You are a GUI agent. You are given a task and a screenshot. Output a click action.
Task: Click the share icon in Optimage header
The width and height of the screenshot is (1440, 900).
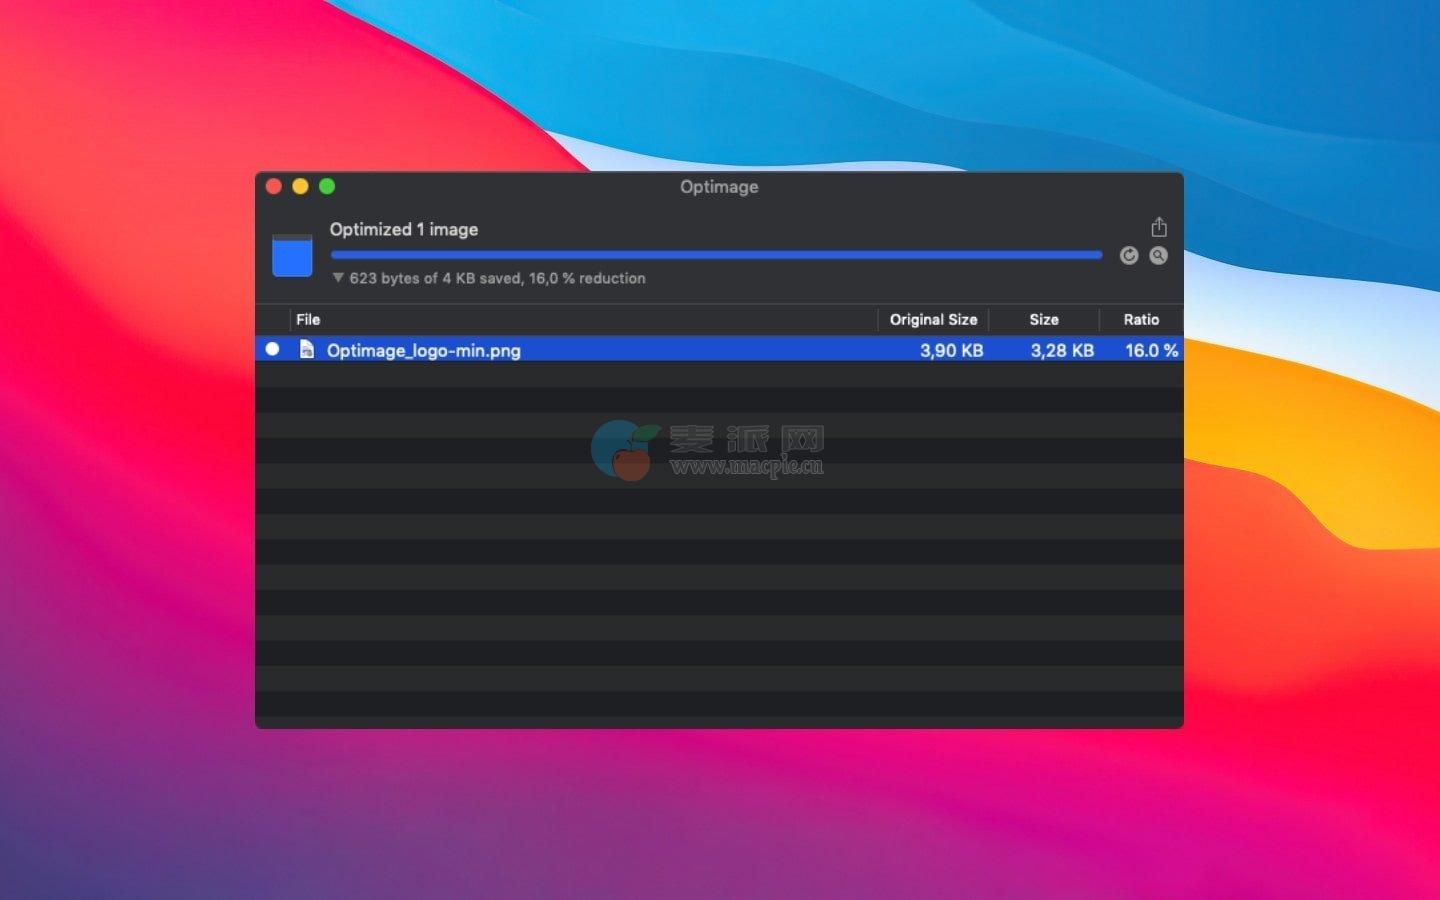[1158, 227]
